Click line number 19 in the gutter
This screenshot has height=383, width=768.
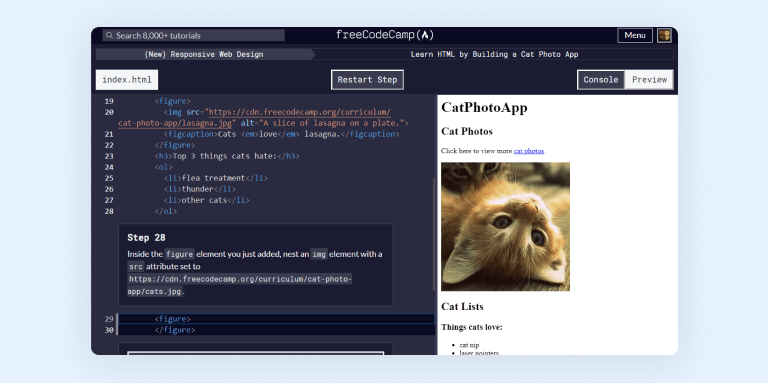tap(109, 101)
